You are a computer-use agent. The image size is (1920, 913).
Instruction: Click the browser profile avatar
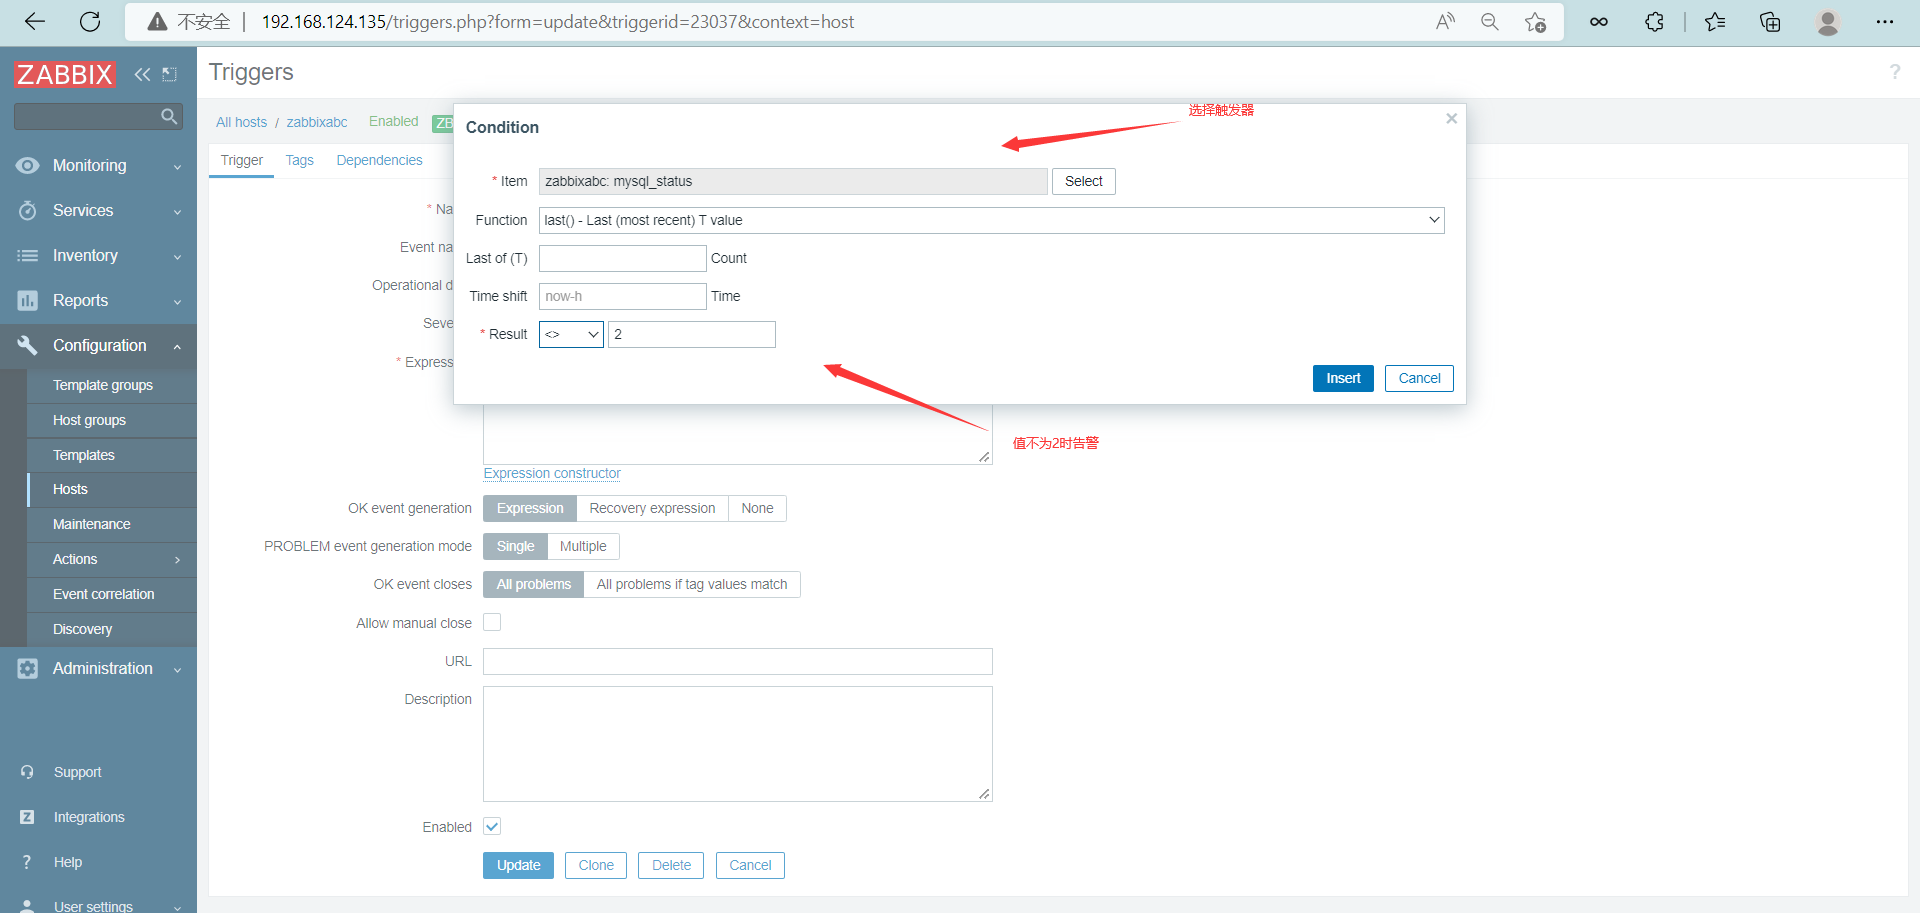(1828, 22)
